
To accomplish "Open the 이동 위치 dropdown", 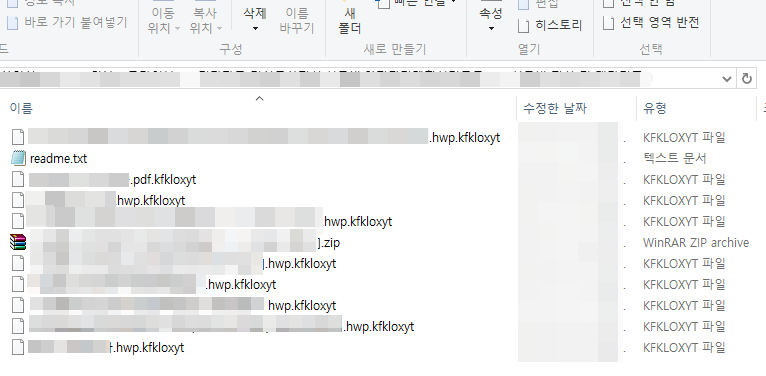I will (164, 21).
